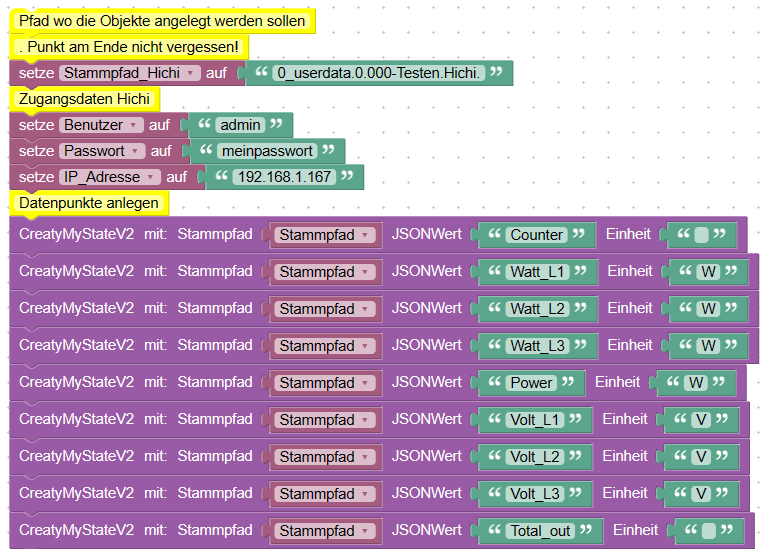Viewport: 761px width, 549px height.
Task: Edit the V unit in the Volt_L1 row
Action: [x=701, y=419]
